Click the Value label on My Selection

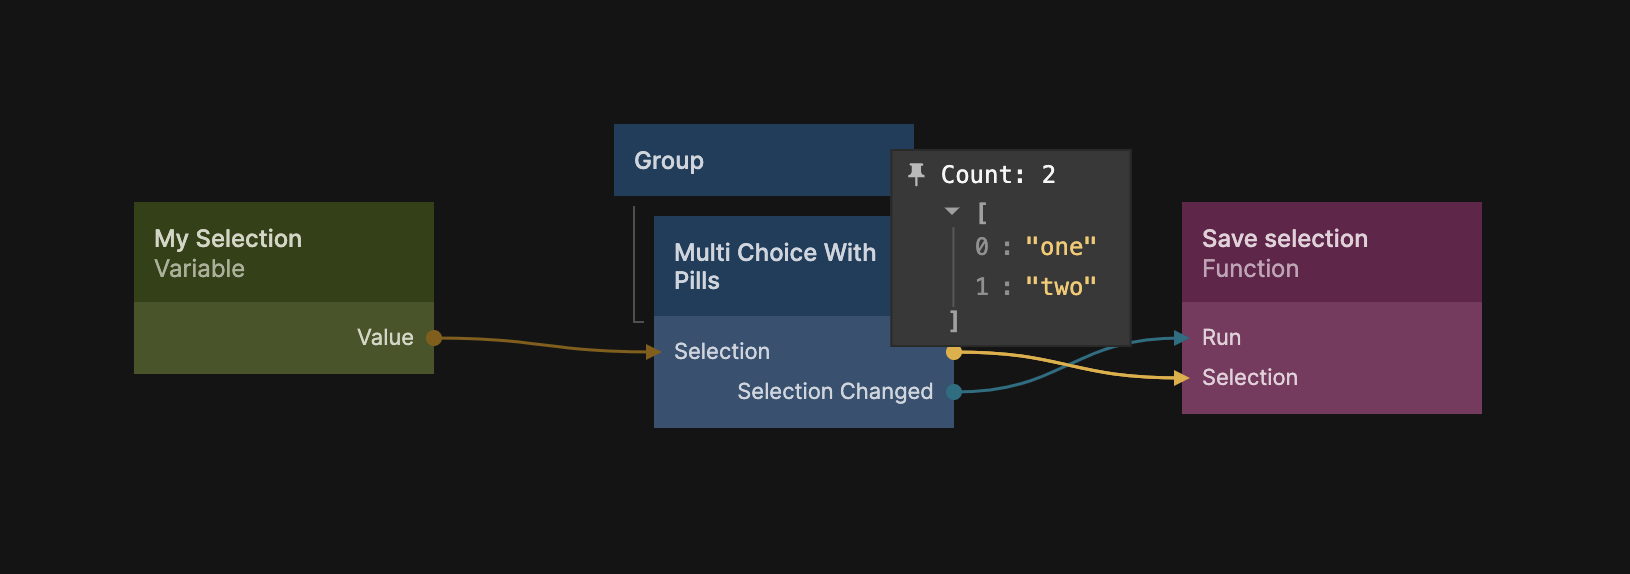[385, 338]
